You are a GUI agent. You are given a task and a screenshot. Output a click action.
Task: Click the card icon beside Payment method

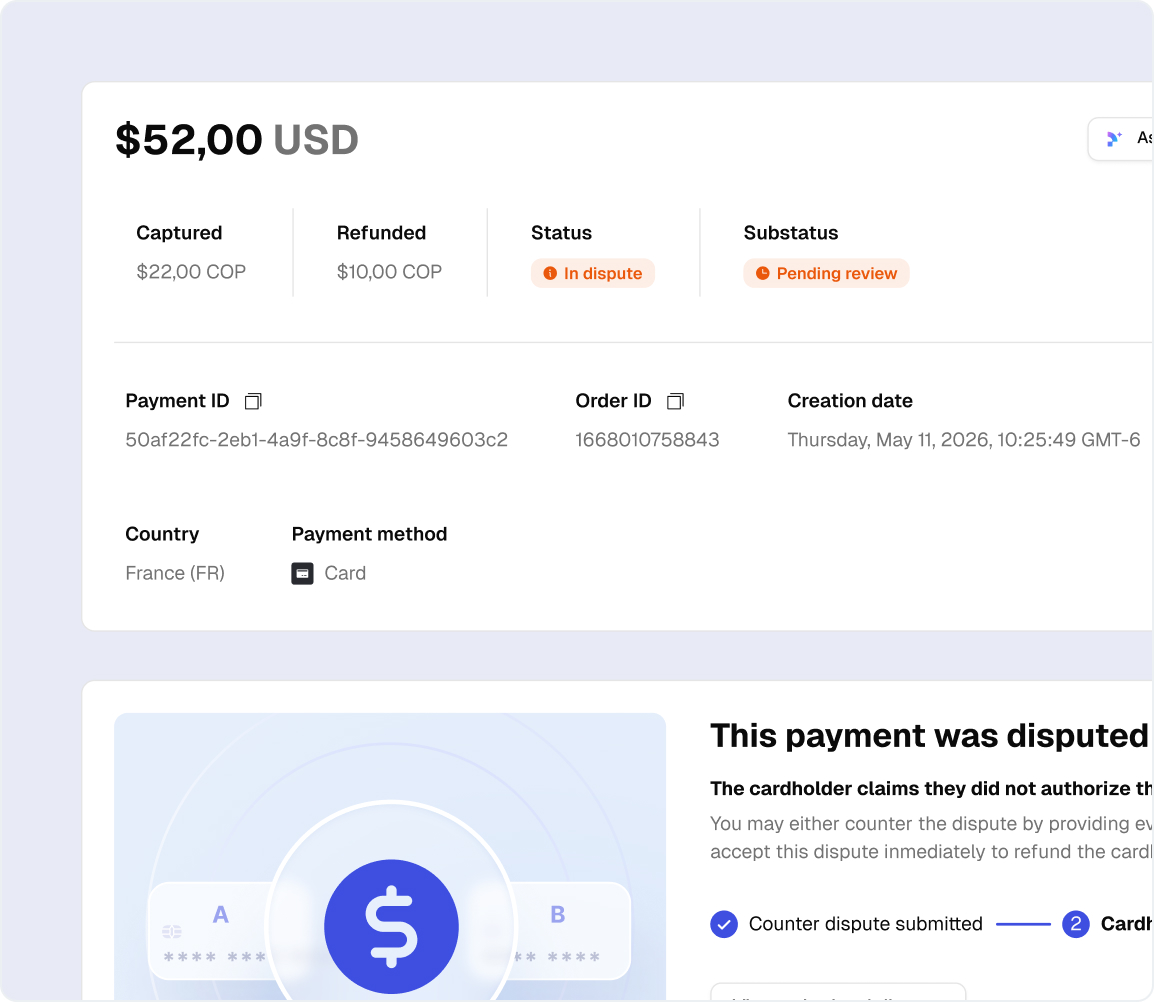(302, 573)
